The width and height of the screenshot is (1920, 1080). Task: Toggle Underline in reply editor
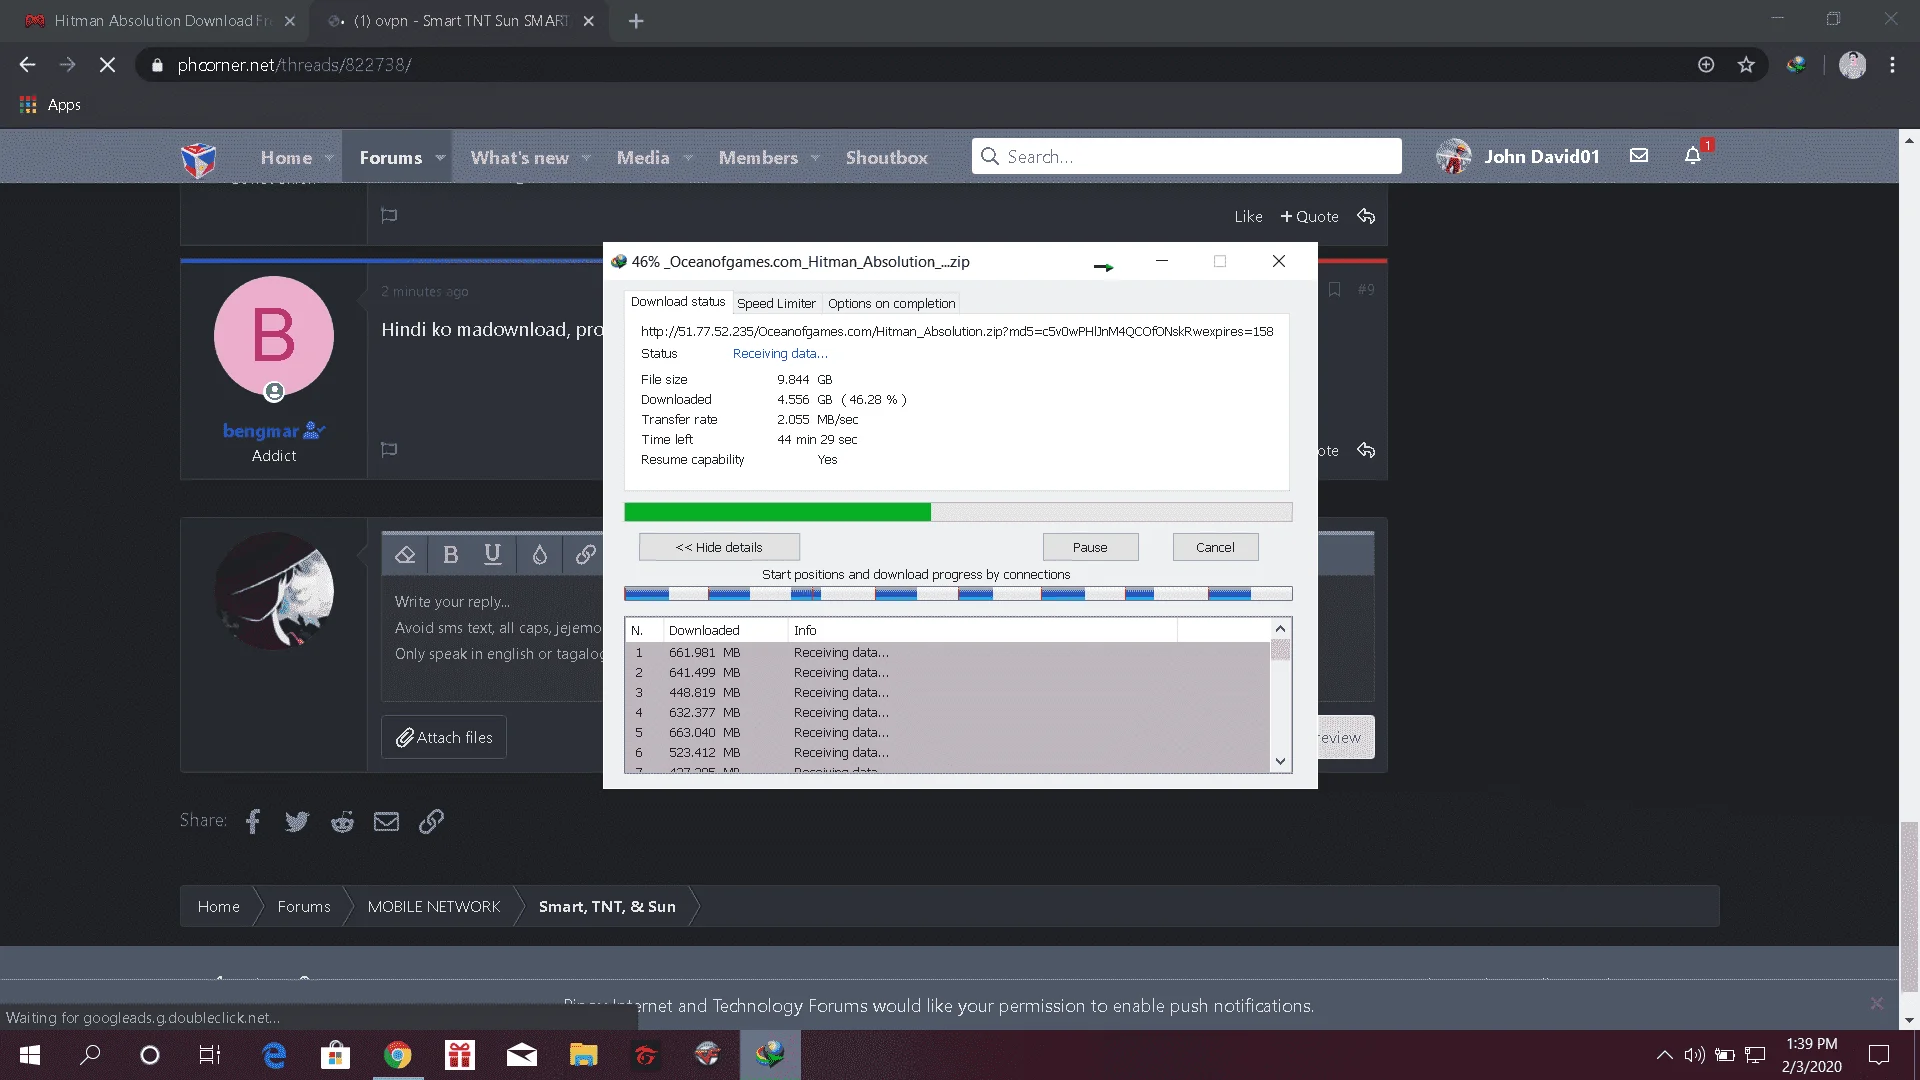coord(492,555)
